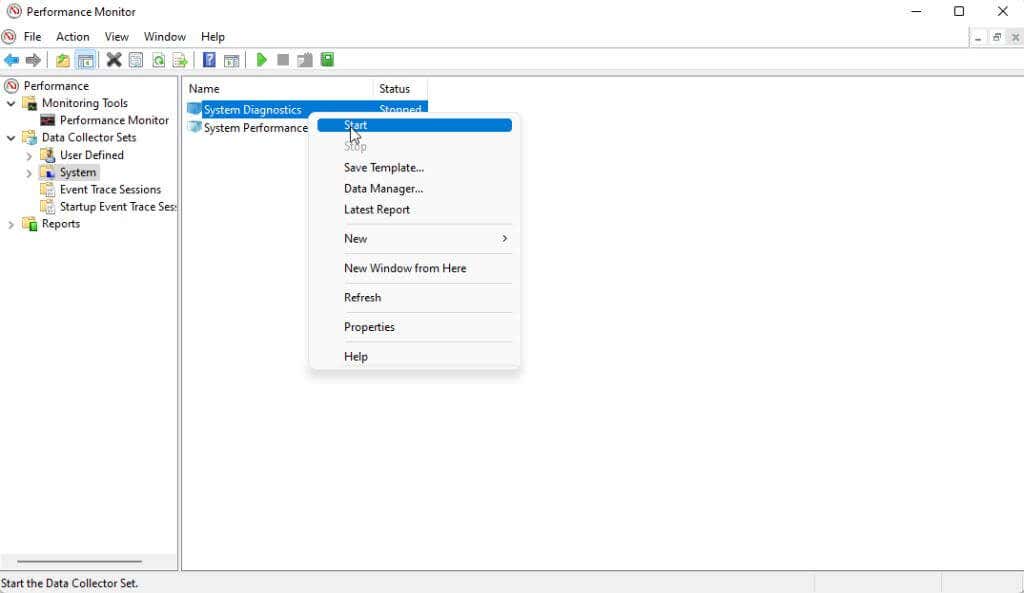
Task: Click the Show/Hide Action Pane icon
Action: tap(231, 60)
